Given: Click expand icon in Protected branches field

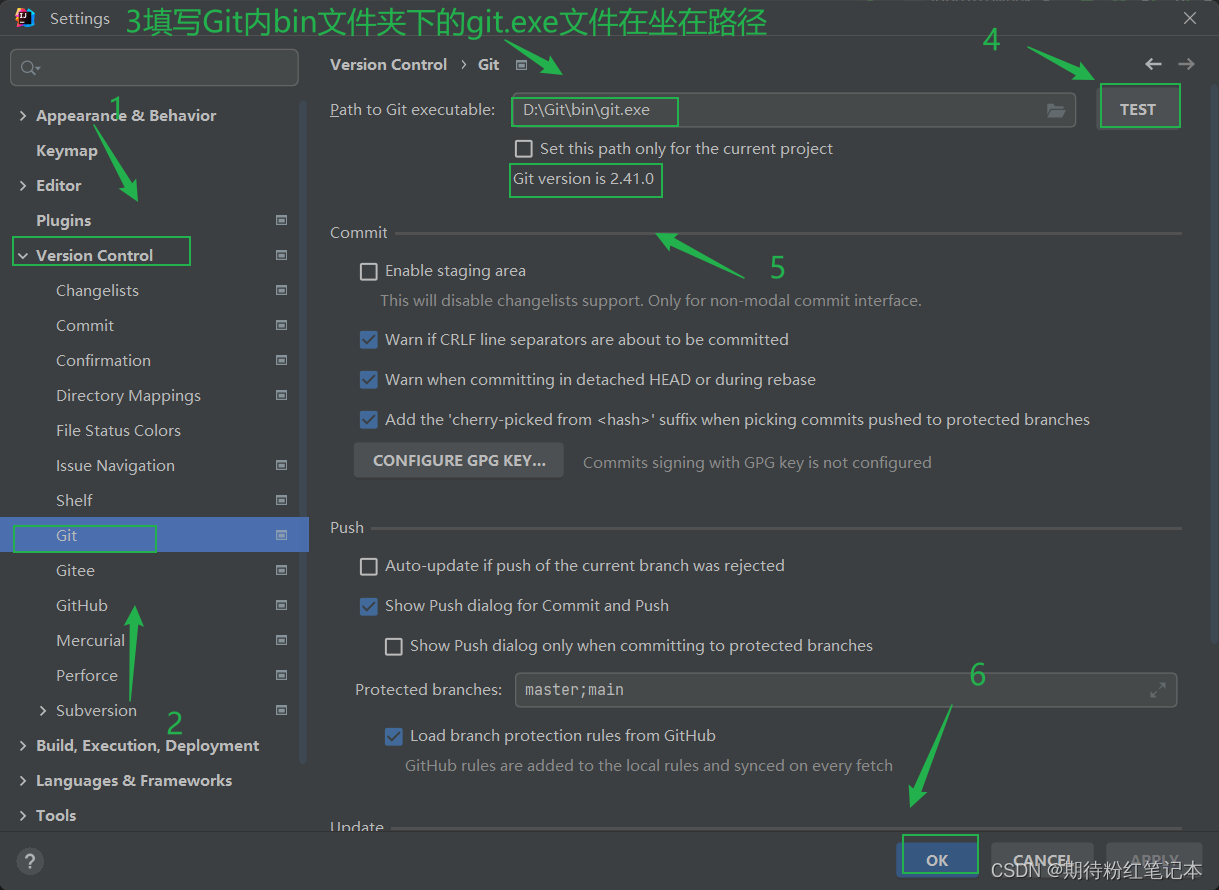Looking at the screenshot, I should (1158, 690).
